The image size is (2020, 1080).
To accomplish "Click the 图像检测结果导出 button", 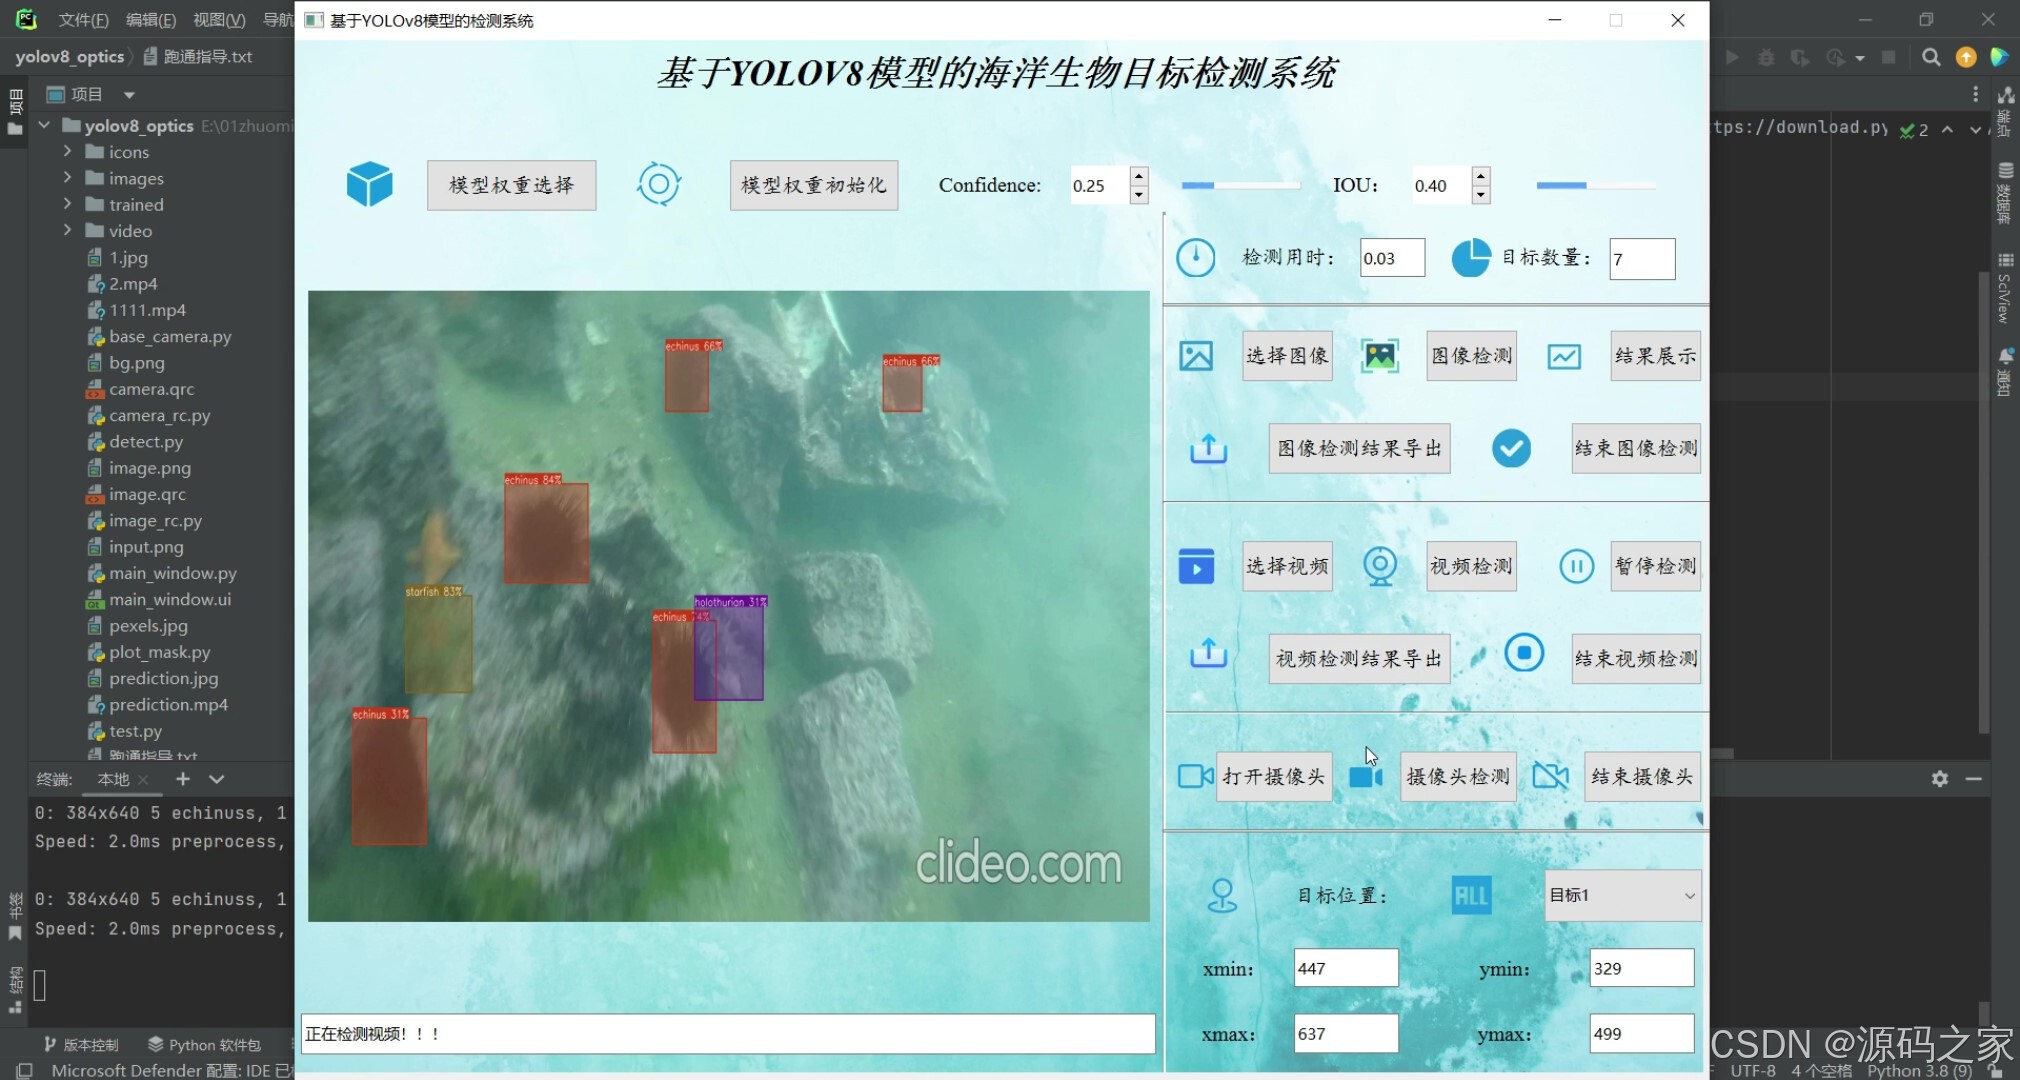I will tap(1358, 448).
